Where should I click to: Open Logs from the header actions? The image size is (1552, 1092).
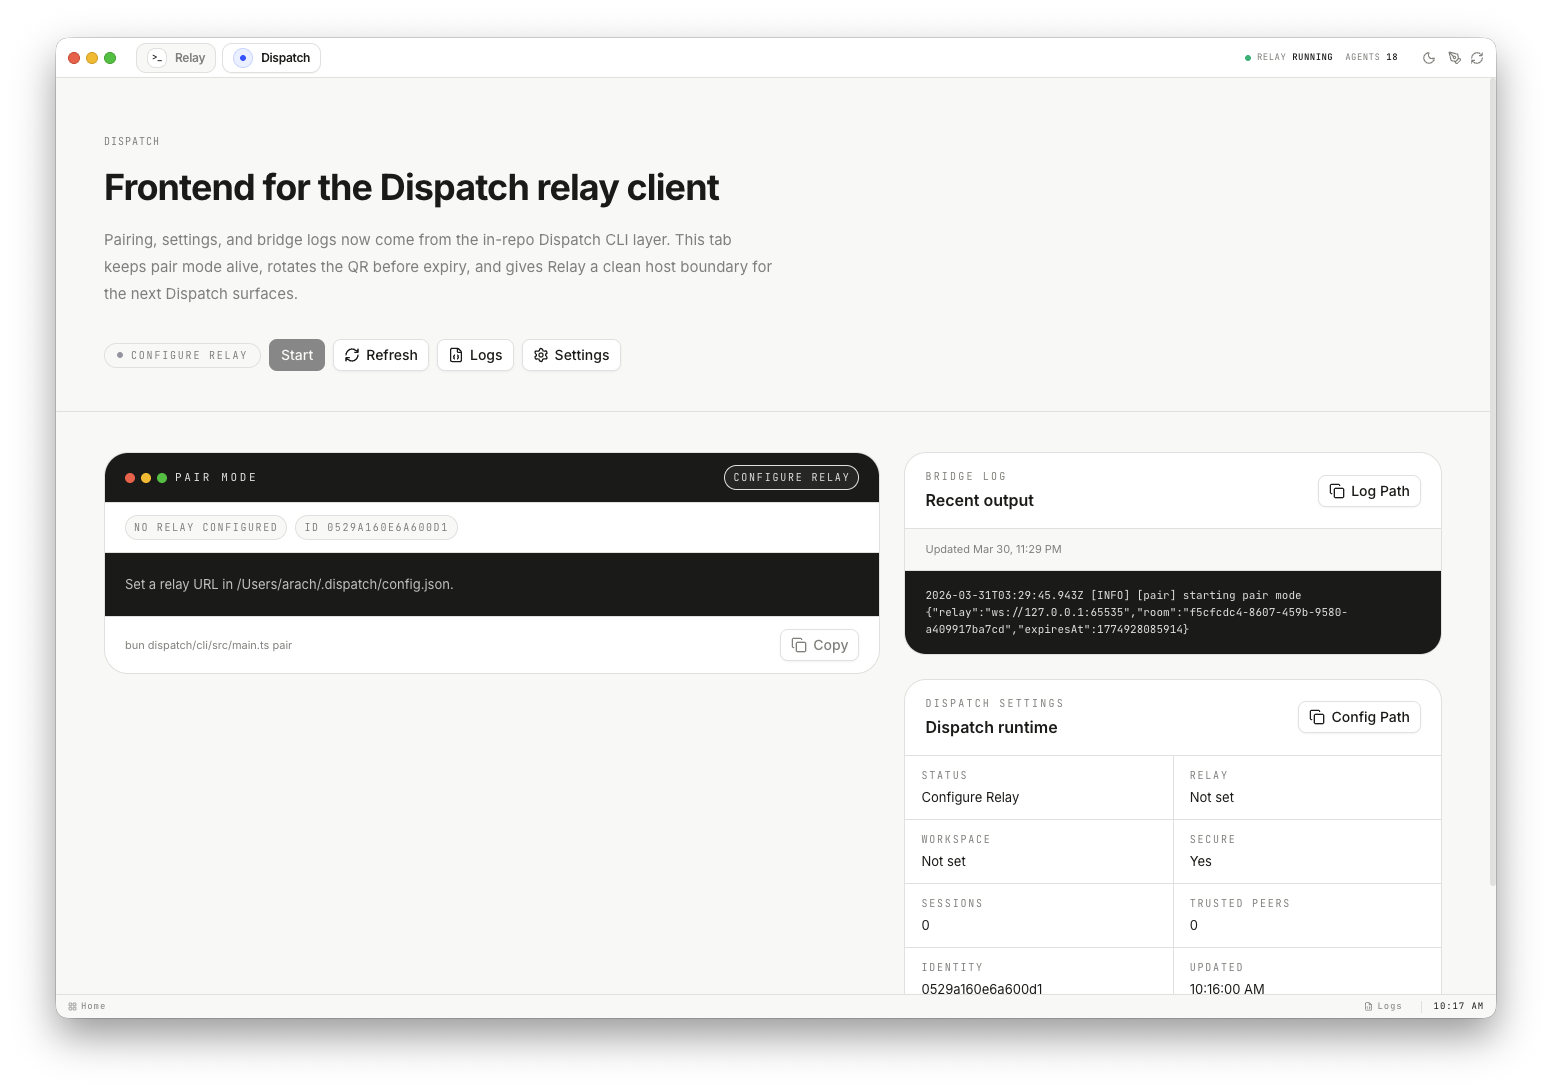(x=475, y=355)
